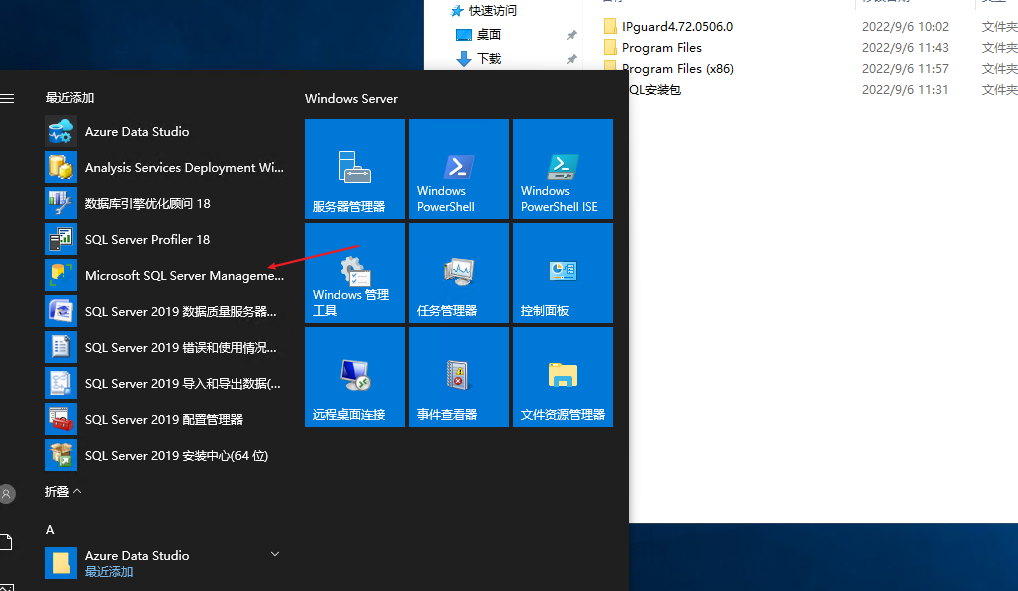Select the Program Files folder
The width and height of the screenshot is (1018, 591).
(x=662, y=48)
